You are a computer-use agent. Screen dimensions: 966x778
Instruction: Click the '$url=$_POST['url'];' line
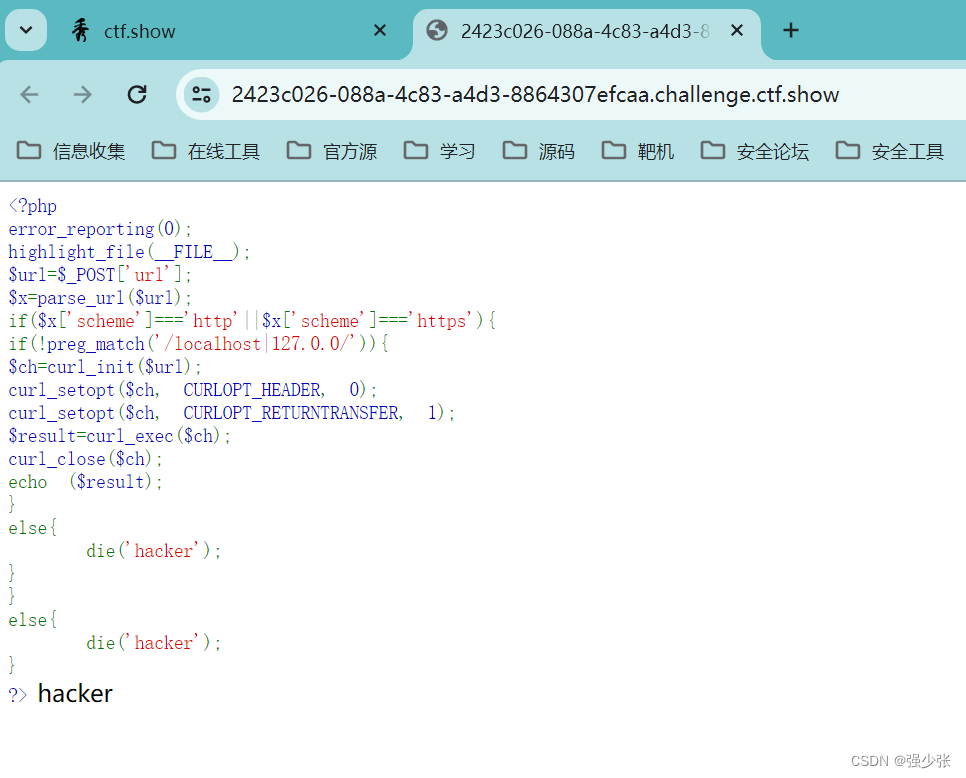[100, 275]
